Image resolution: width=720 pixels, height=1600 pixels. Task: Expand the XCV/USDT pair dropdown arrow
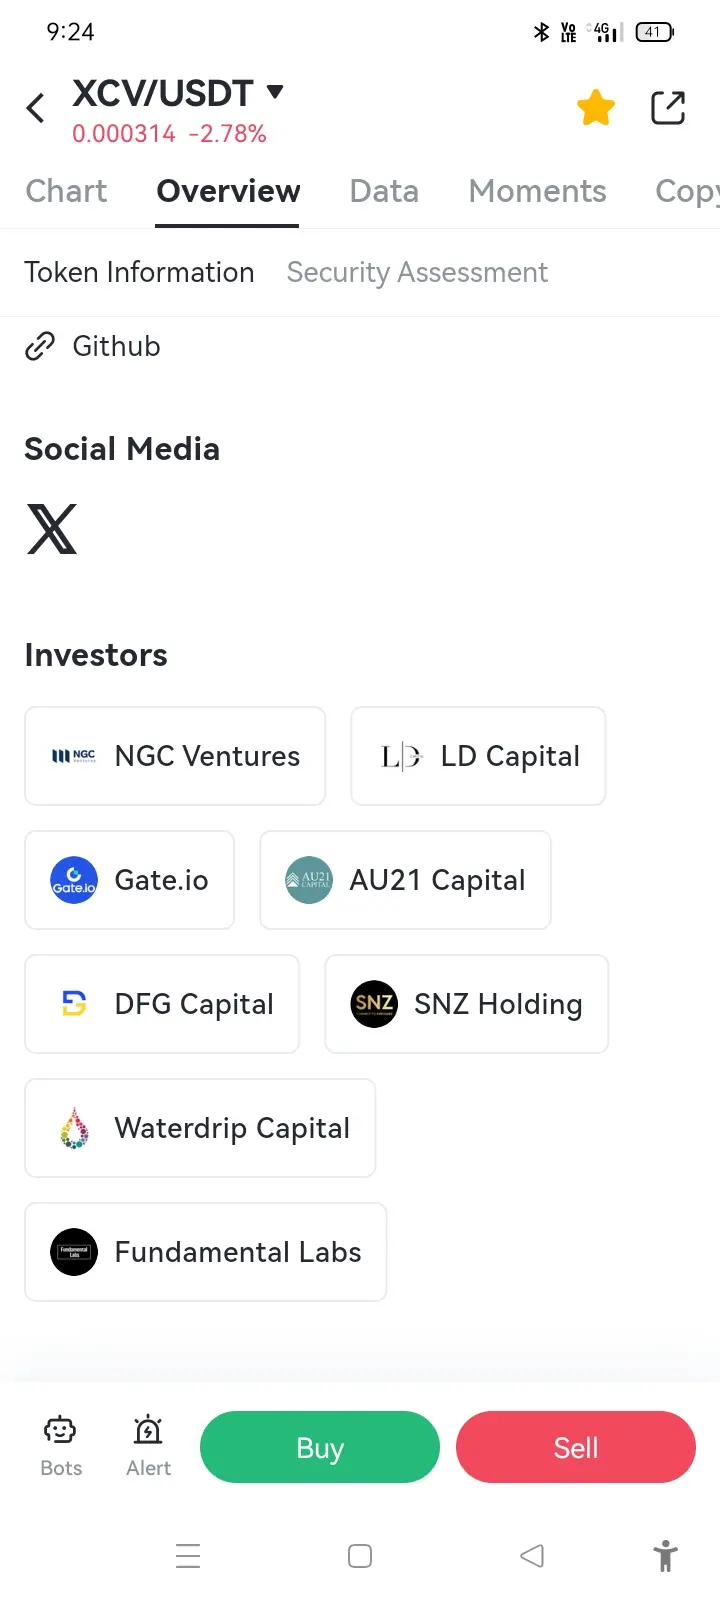pos(275,93)
